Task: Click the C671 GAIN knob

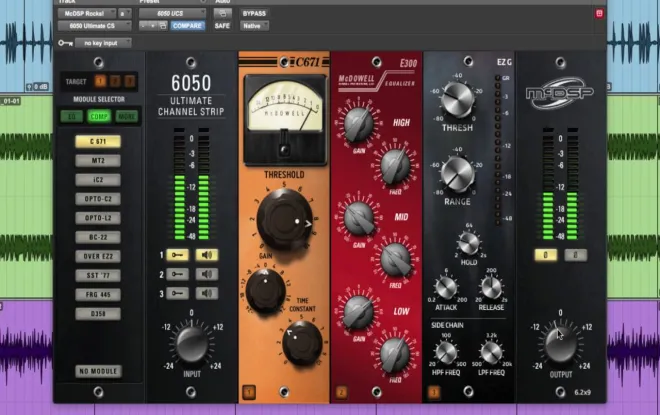Action: click(x=266, y=290)
